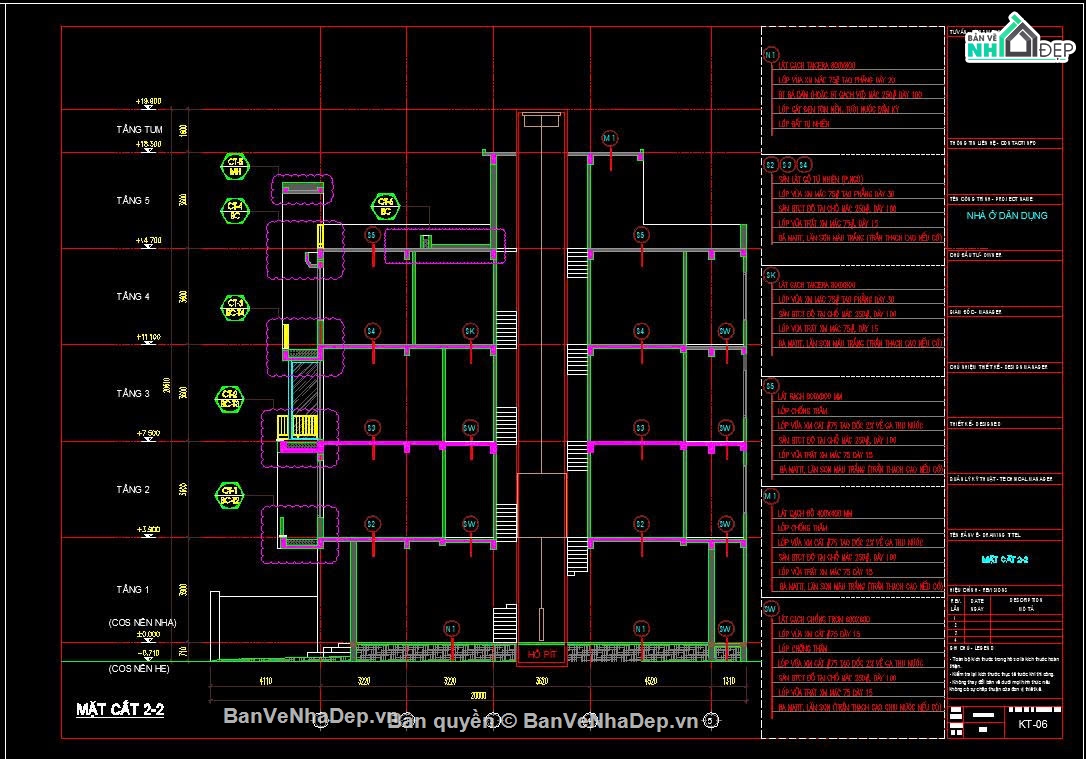Click the CT-6 BC hexagon tag
The image size is (1086, 759).
pyautogui.click(x=385, y=206)
